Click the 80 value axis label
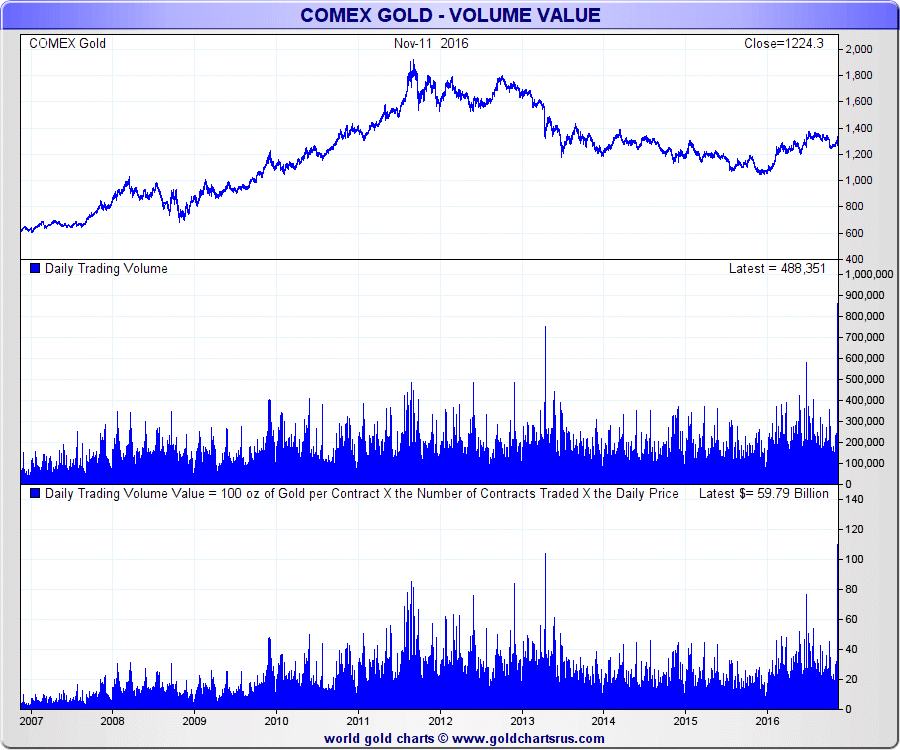The width and height of the screenshot is (900, 750). pos(852,589)
